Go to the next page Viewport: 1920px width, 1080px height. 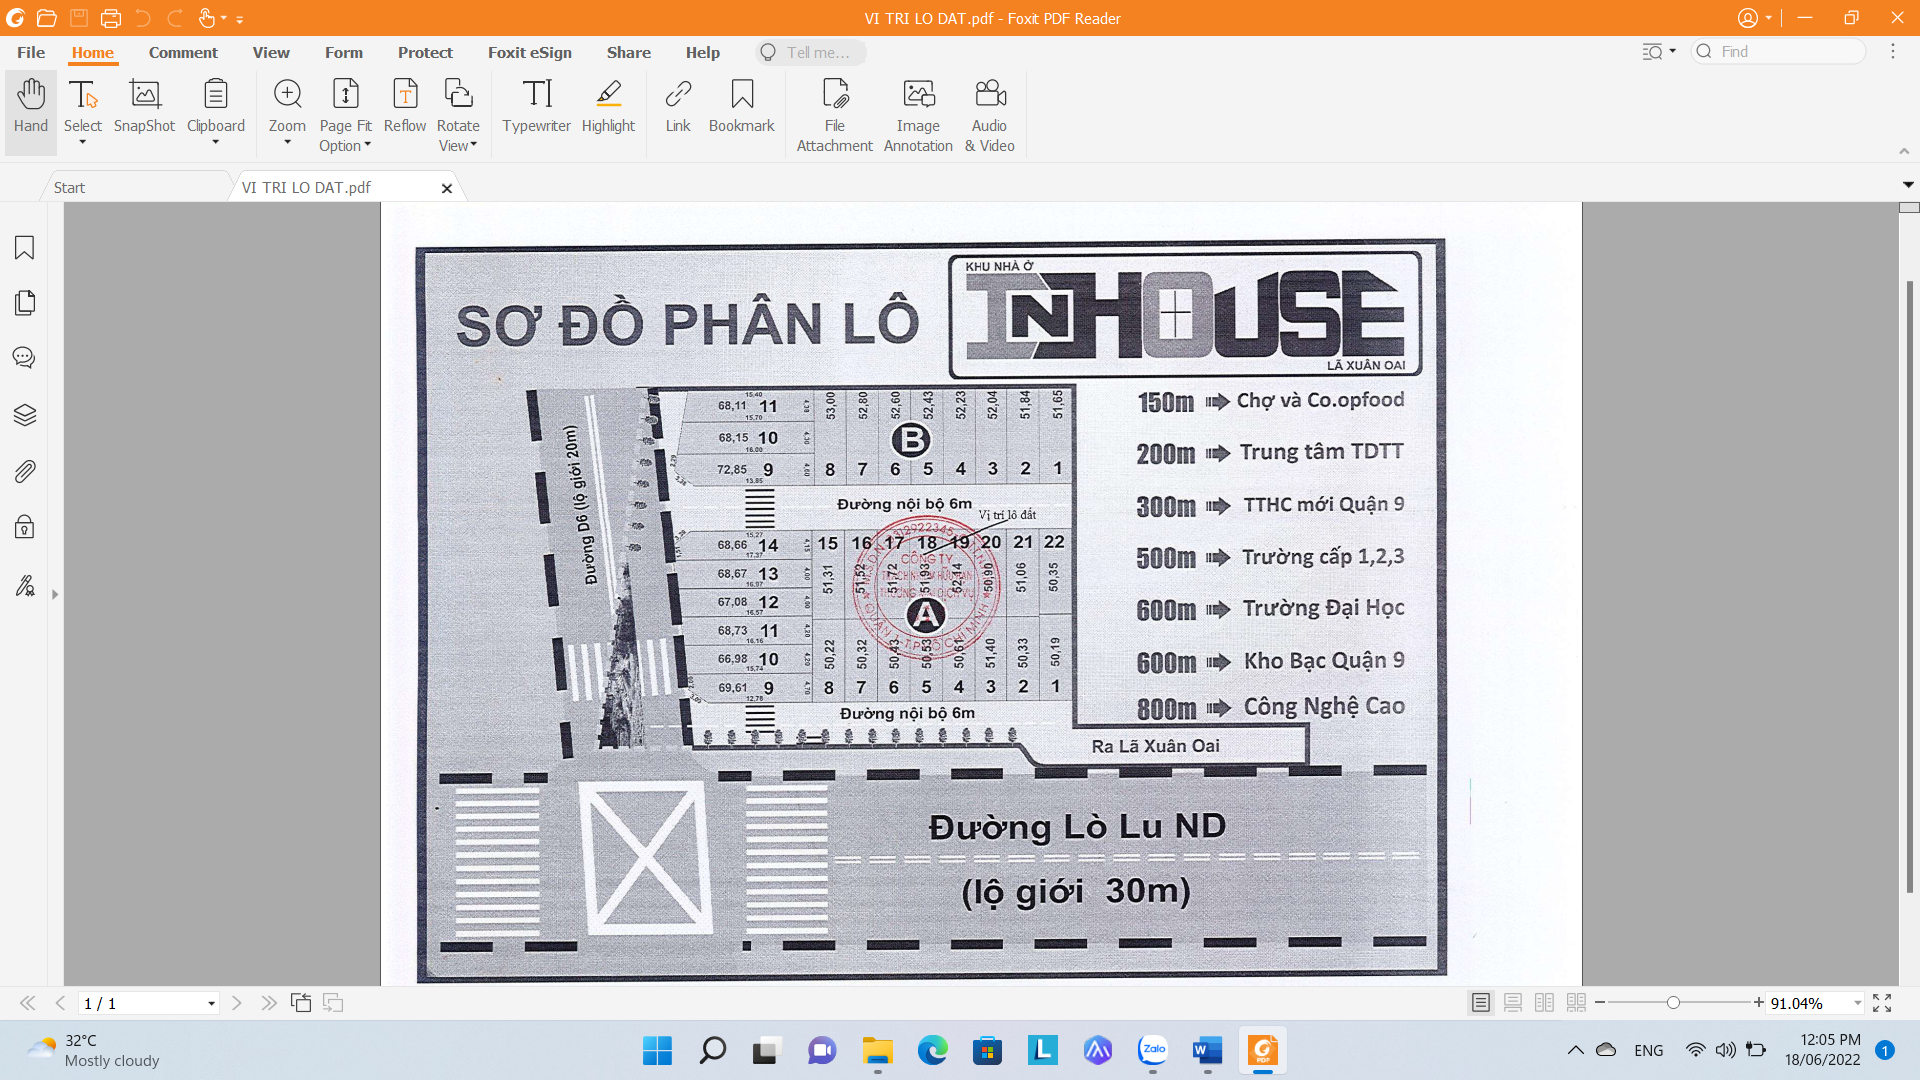(x=237, y=1003)
